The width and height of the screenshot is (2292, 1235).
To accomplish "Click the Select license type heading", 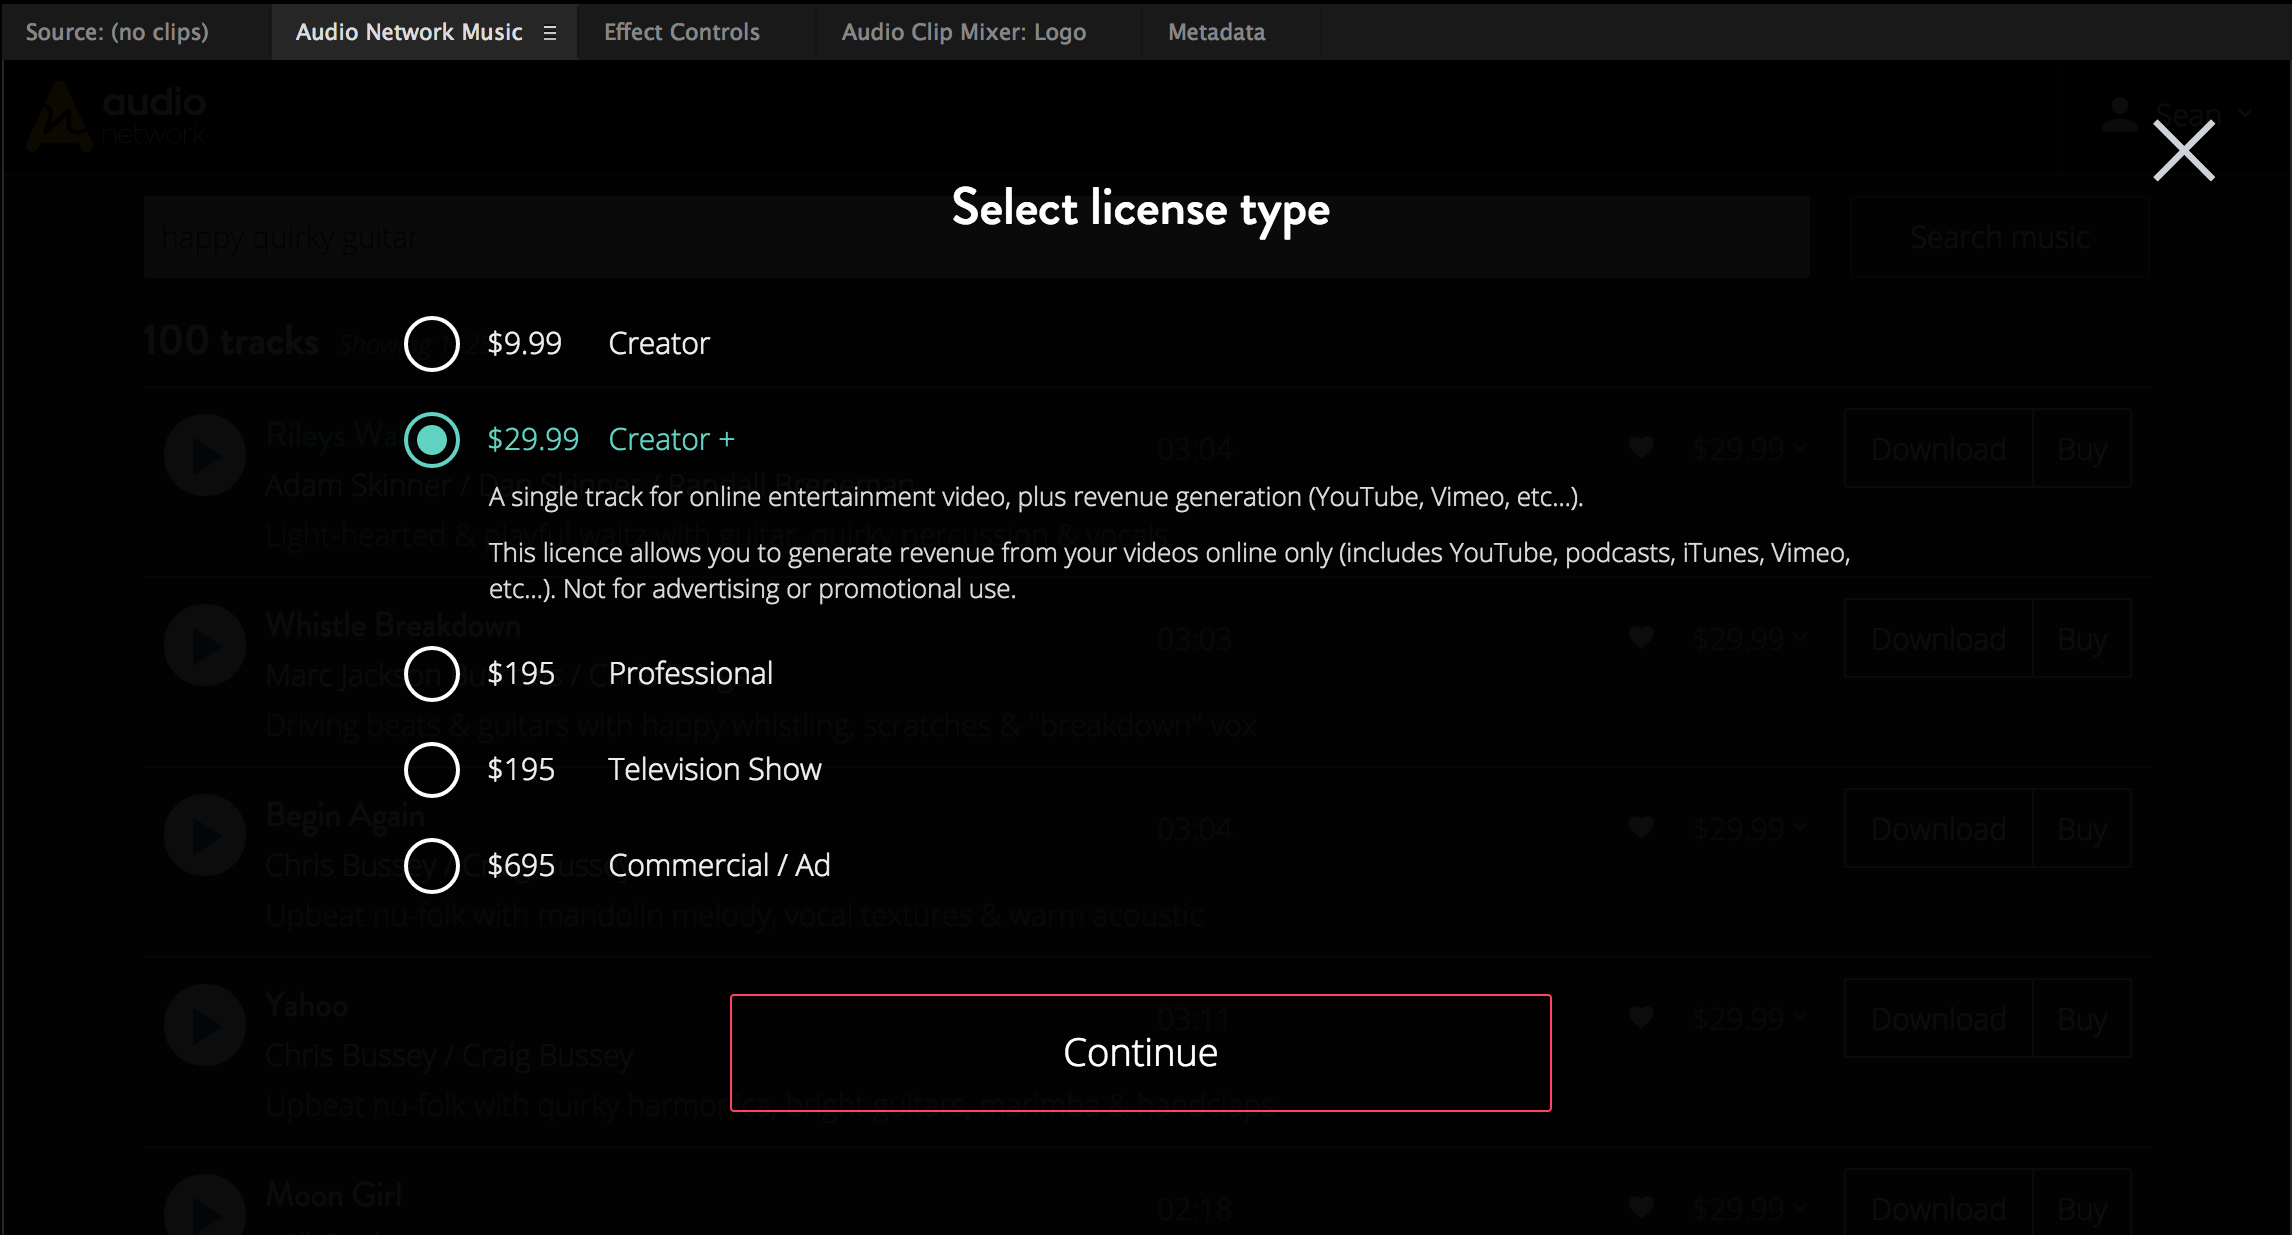I will [1141, 210].
